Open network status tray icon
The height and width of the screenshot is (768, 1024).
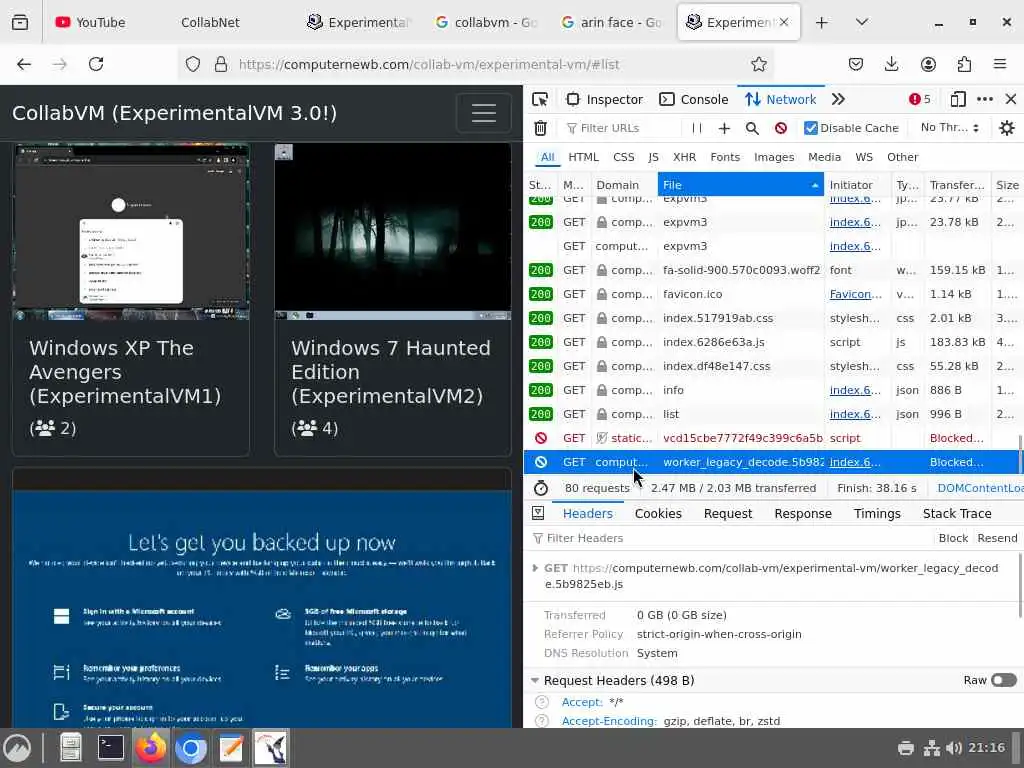pos(931,748)
